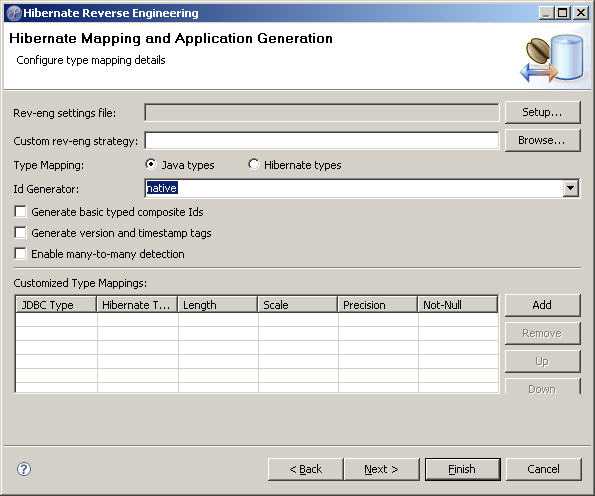Cancel the reverse engineering wizard
The image size is (595, 496).
pyautogui.click(x=543, y=469)
